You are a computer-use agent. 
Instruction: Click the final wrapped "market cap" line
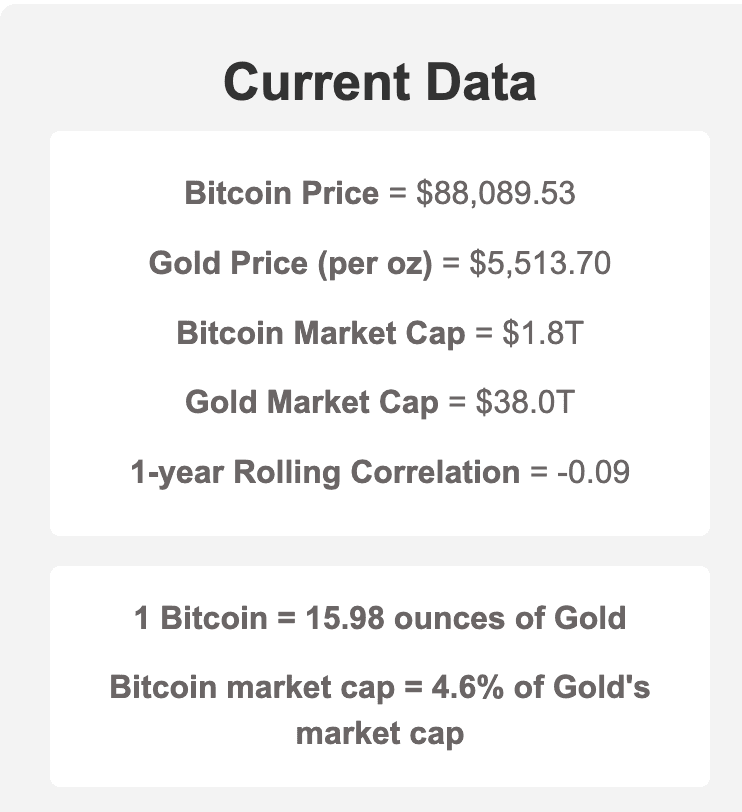coord(379,734)
